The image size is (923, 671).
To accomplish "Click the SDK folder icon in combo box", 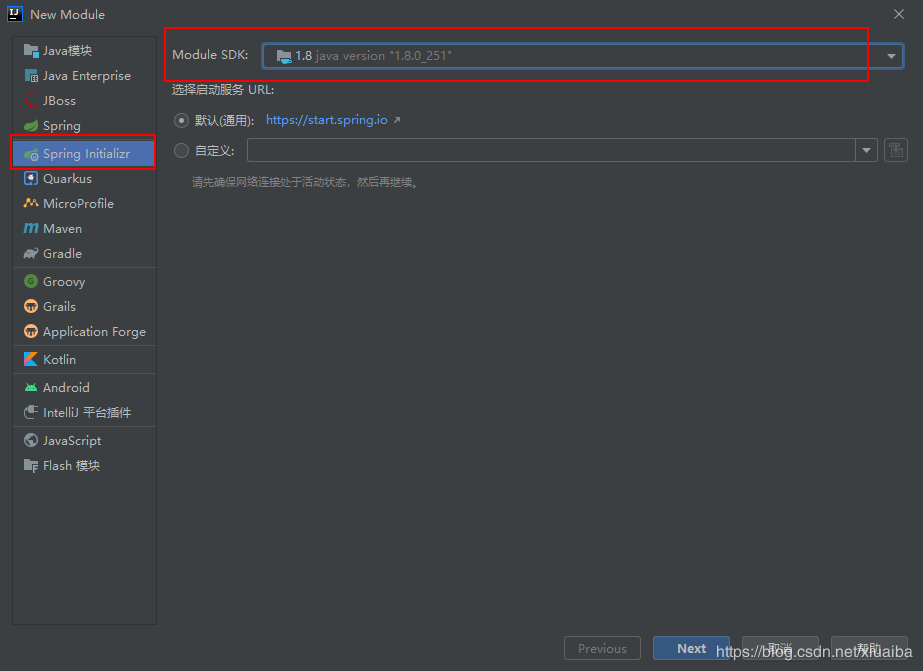I will pyautogui.click(x=284, y=57).
